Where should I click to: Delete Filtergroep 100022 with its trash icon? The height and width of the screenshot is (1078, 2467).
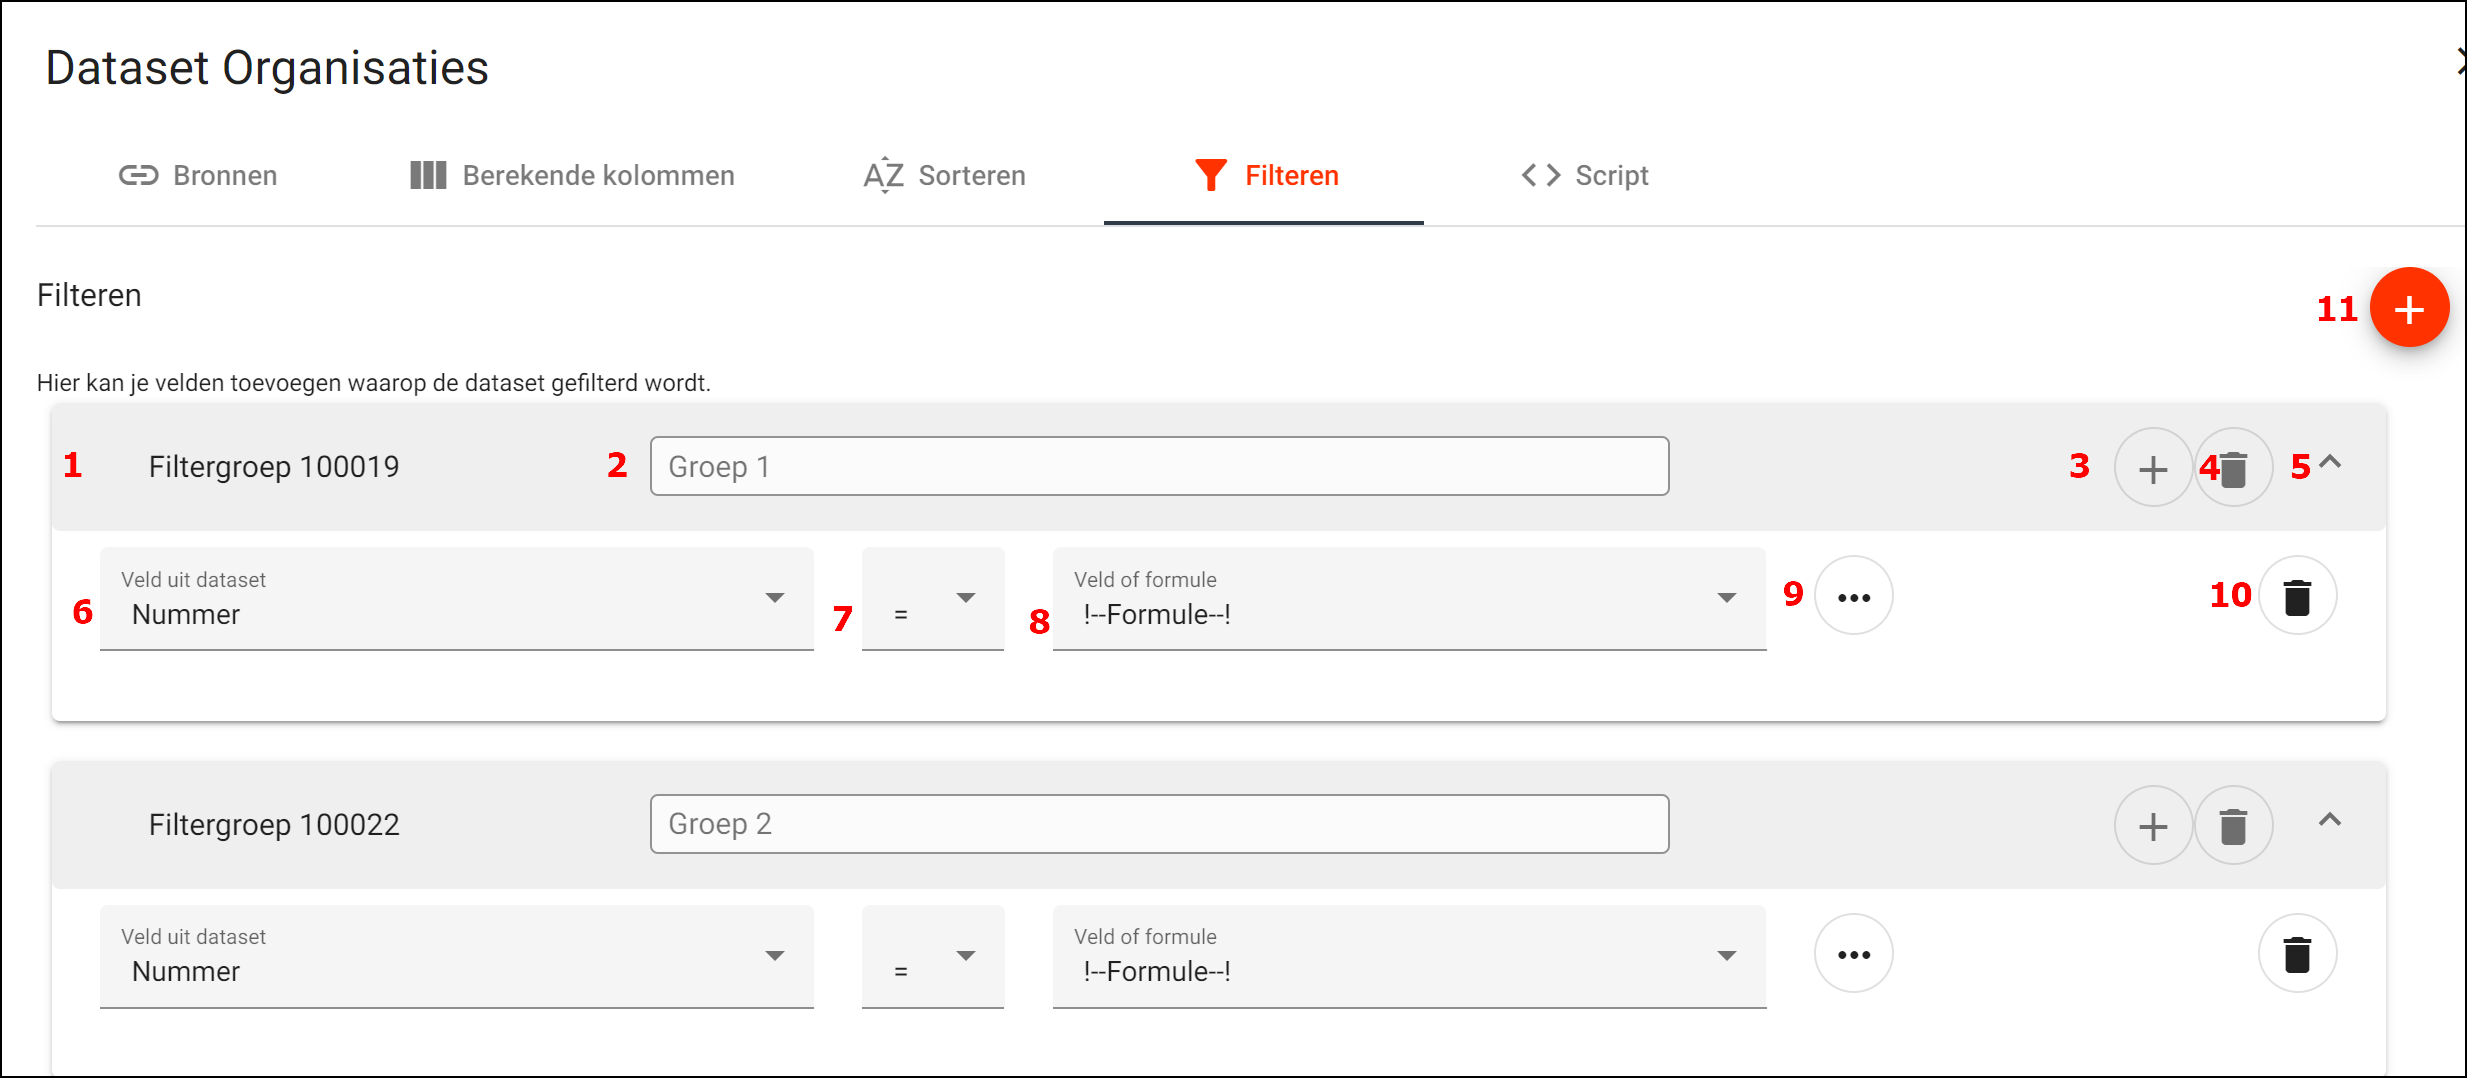click(2233, 826)
